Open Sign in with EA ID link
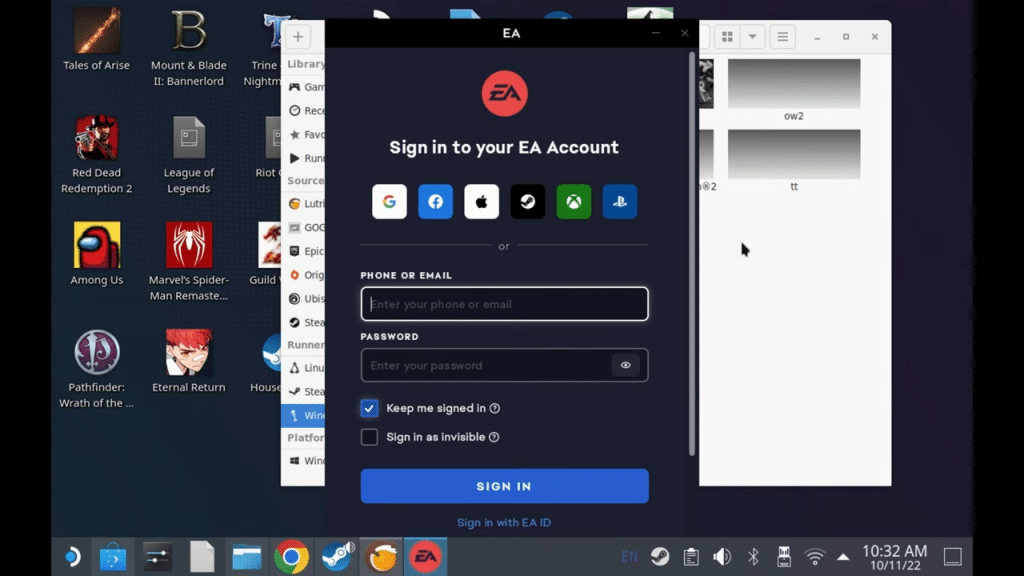 (504, 522)
